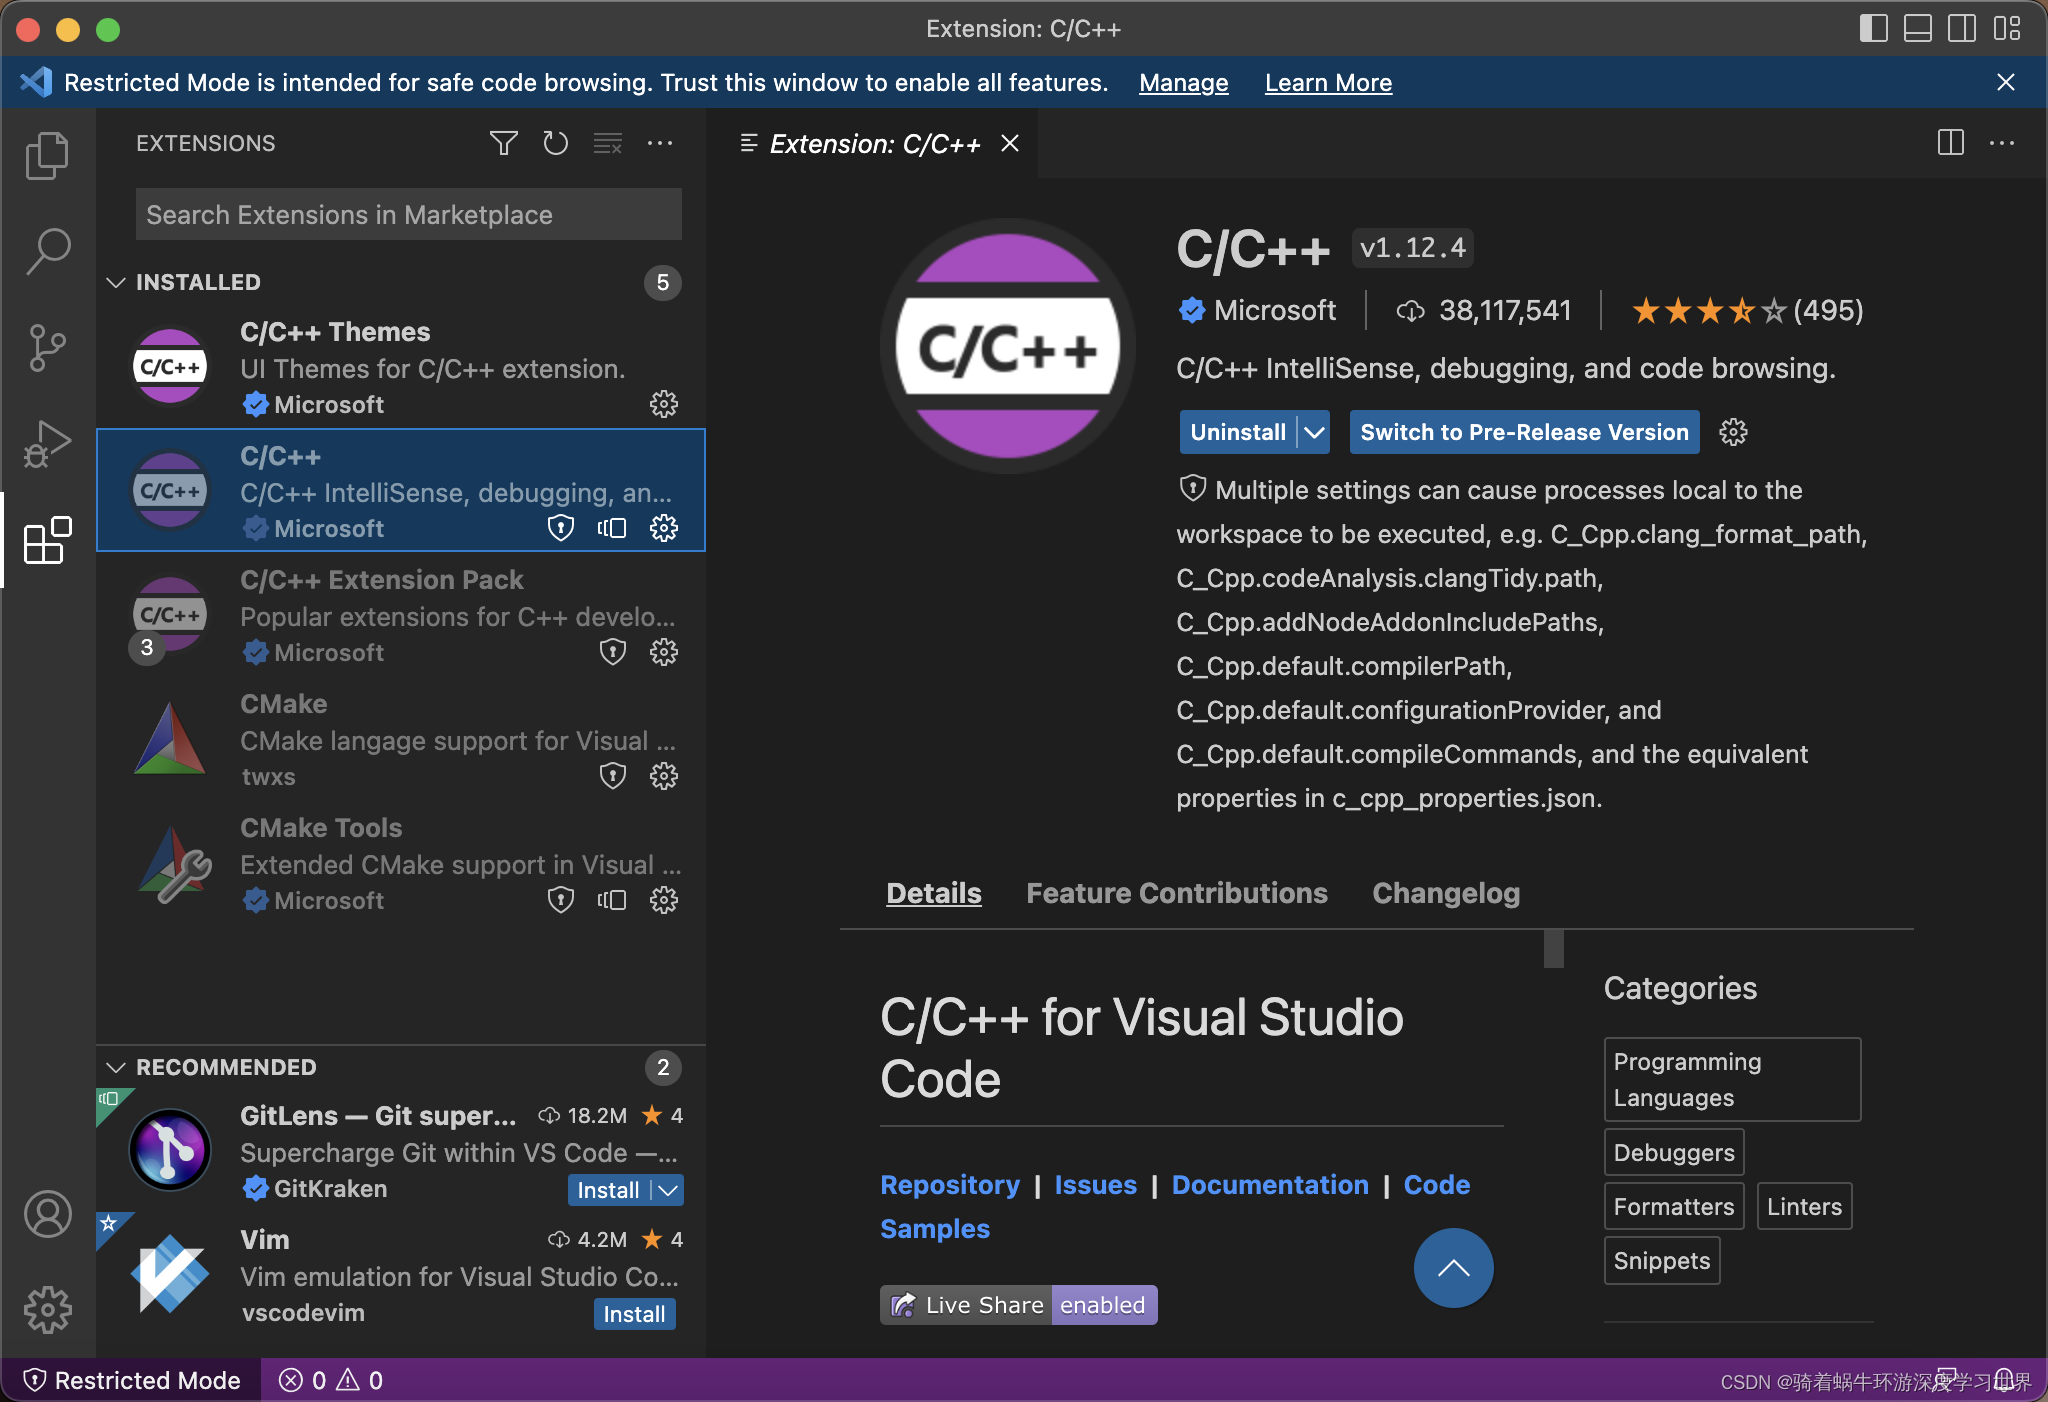2048x1402 pixels.
Task: Clear extensions search results icon
Action: 607,144
